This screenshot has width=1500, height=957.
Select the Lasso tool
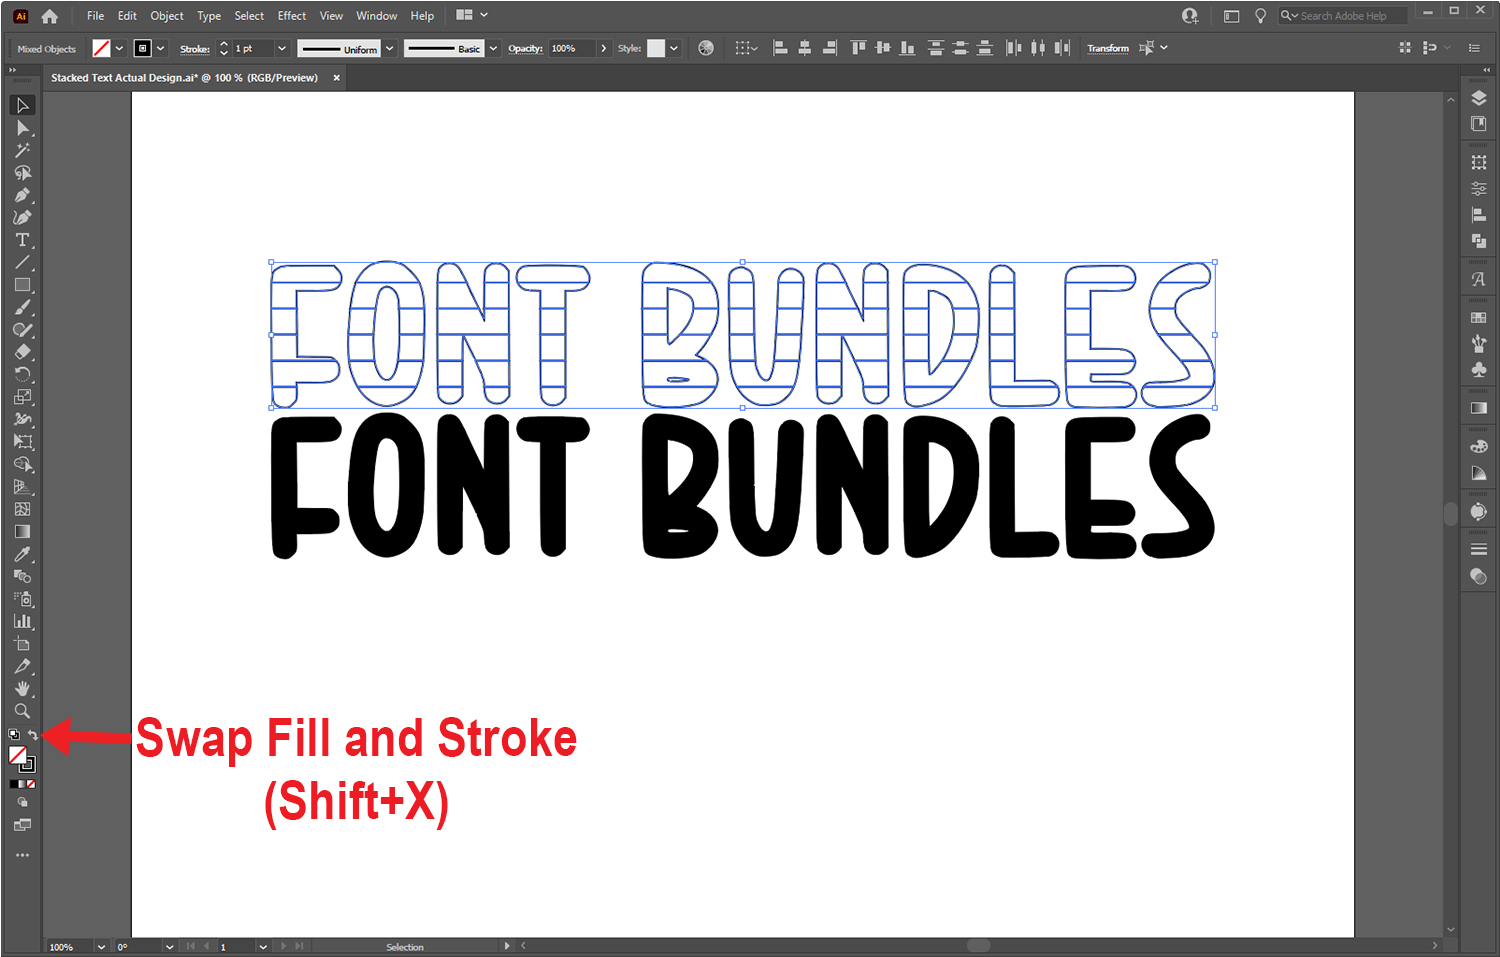(22, 173)
